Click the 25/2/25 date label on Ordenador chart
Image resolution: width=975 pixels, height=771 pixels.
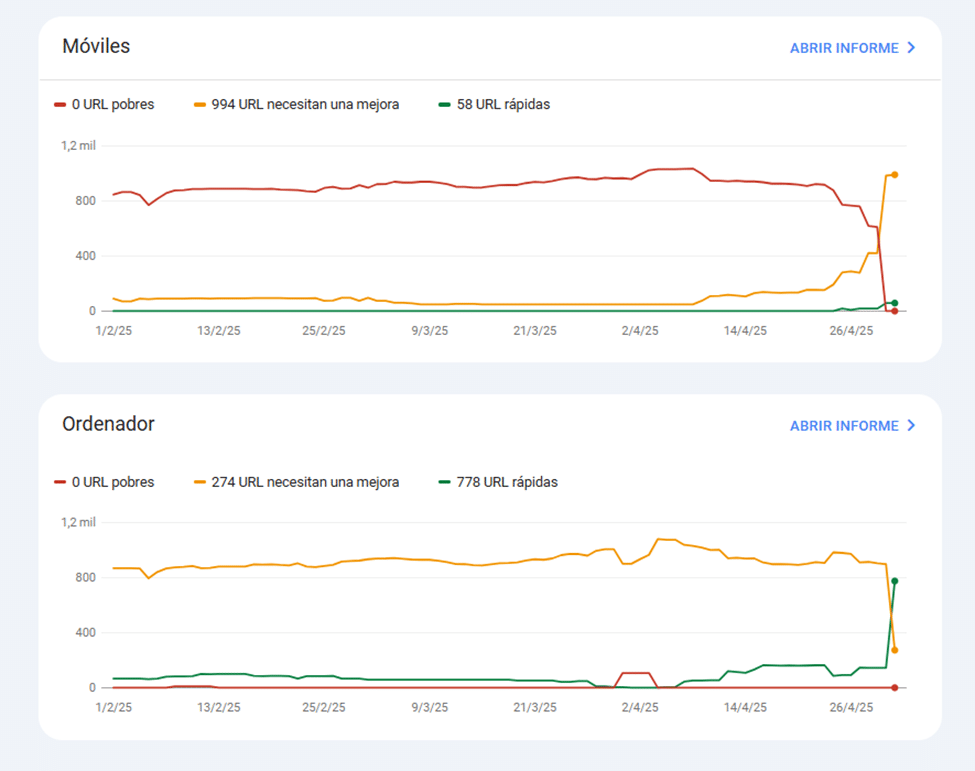coord(324,708)
